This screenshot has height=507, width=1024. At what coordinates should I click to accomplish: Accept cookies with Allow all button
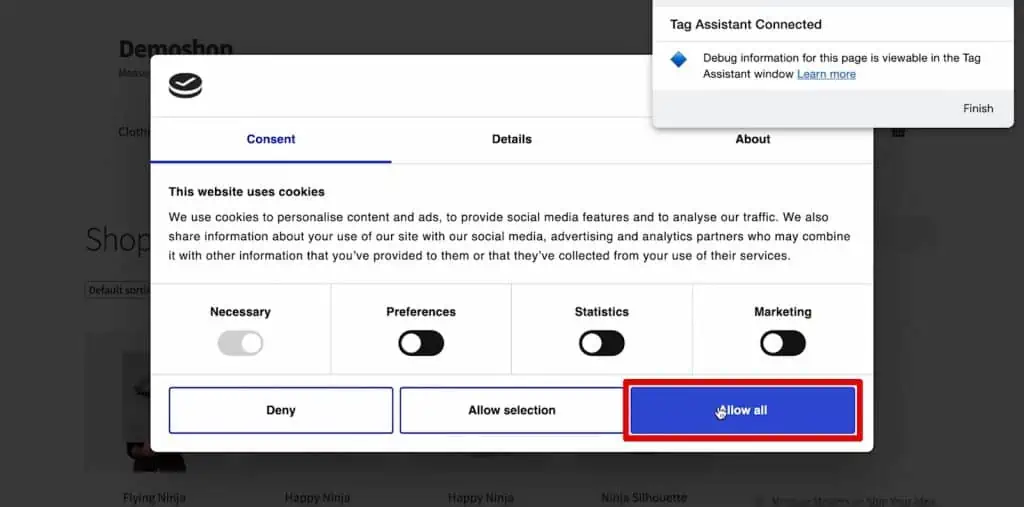coord(742,410)
